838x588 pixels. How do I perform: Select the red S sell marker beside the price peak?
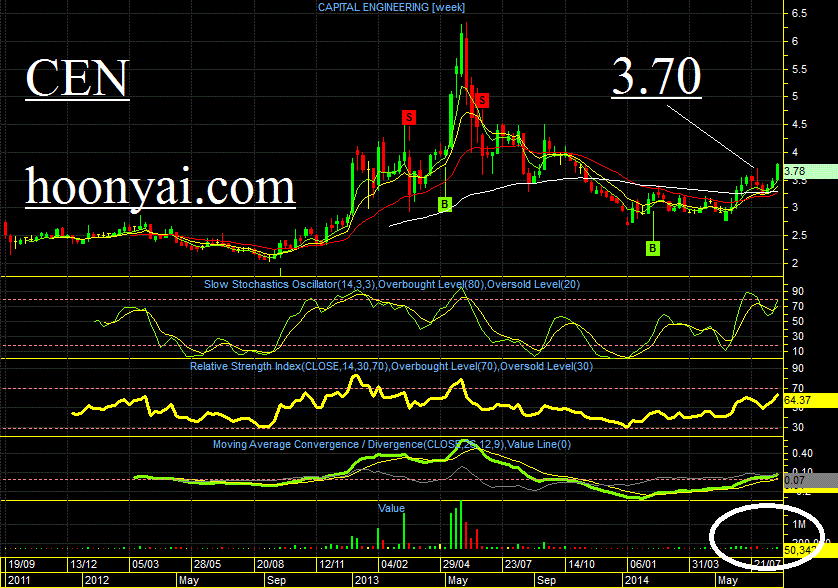pos(482,100)
